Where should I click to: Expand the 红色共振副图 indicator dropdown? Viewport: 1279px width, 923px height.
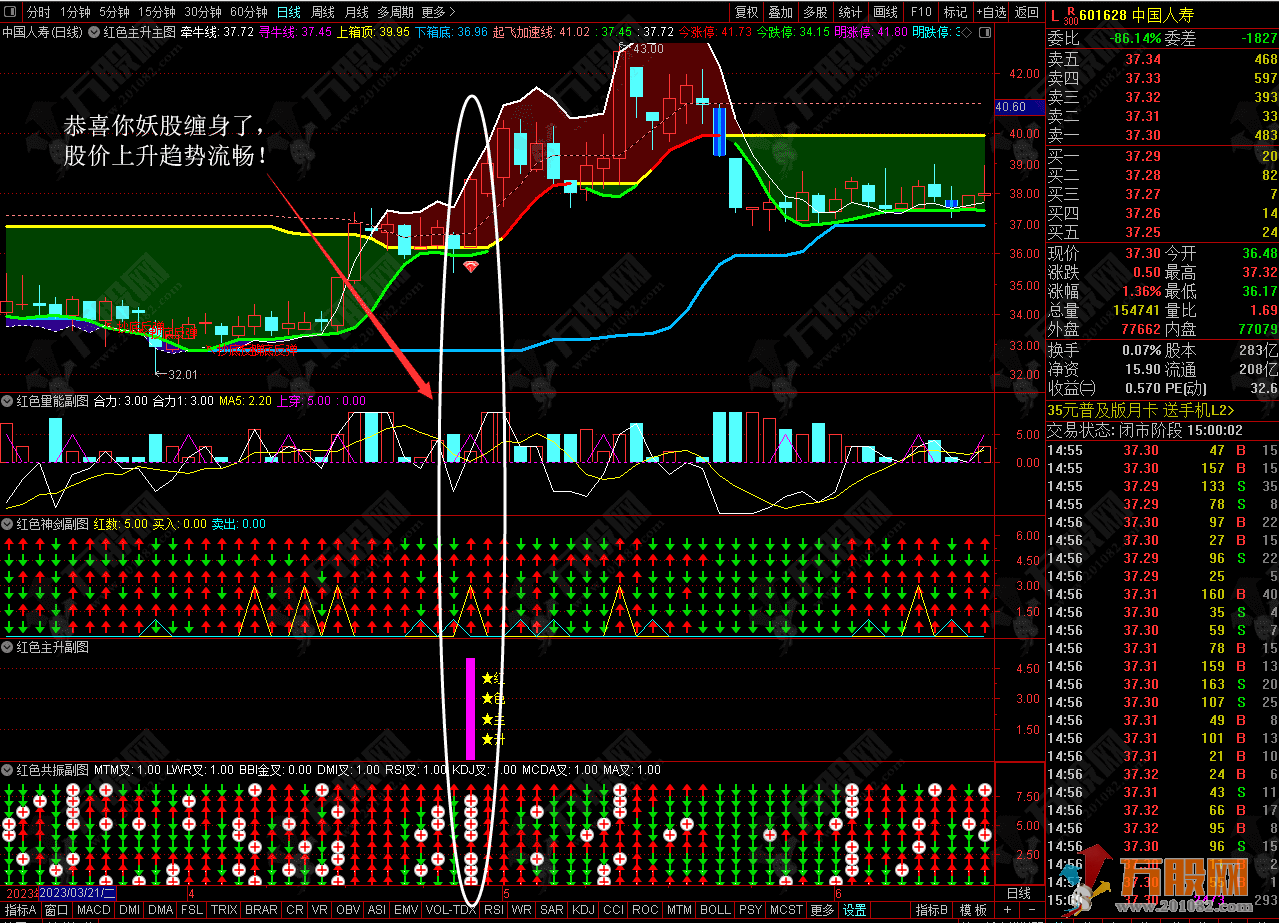[x=9, y=770]
